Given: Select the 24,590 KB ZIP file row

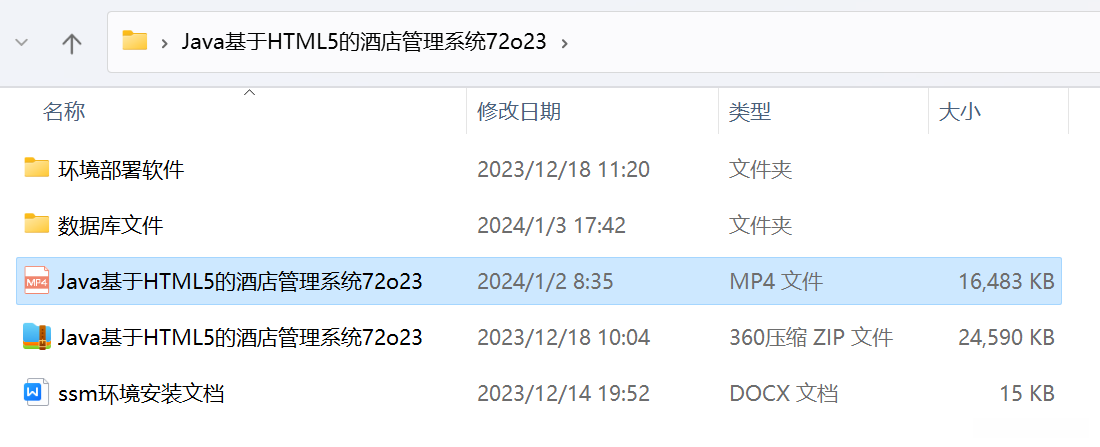Looking at the screenshot, I should pyautogui.click(x=539, y=338).
